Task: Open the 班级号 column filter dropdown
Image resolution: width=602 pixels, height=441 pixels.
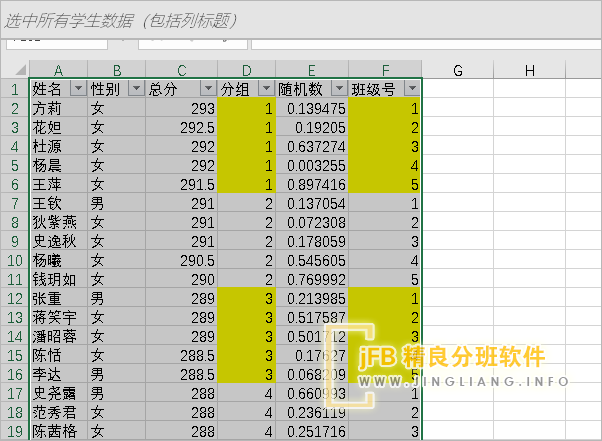Action: (x=412, y=89)
